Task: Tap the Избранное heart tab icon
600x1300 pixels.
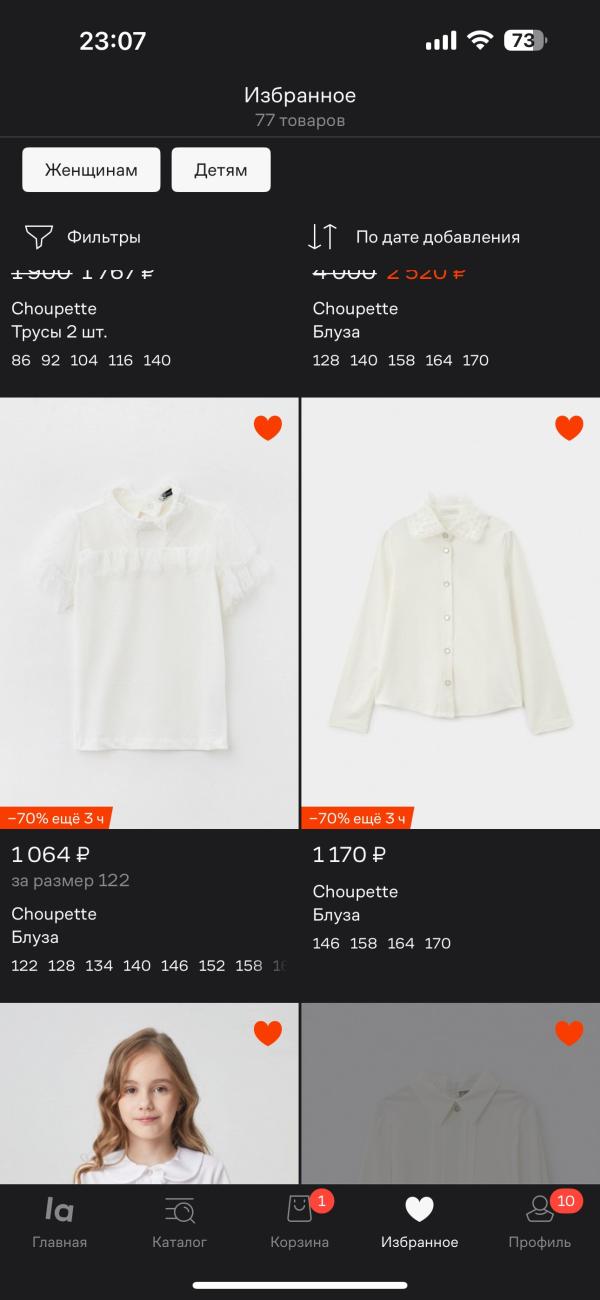Action: tap(419, 1210)
